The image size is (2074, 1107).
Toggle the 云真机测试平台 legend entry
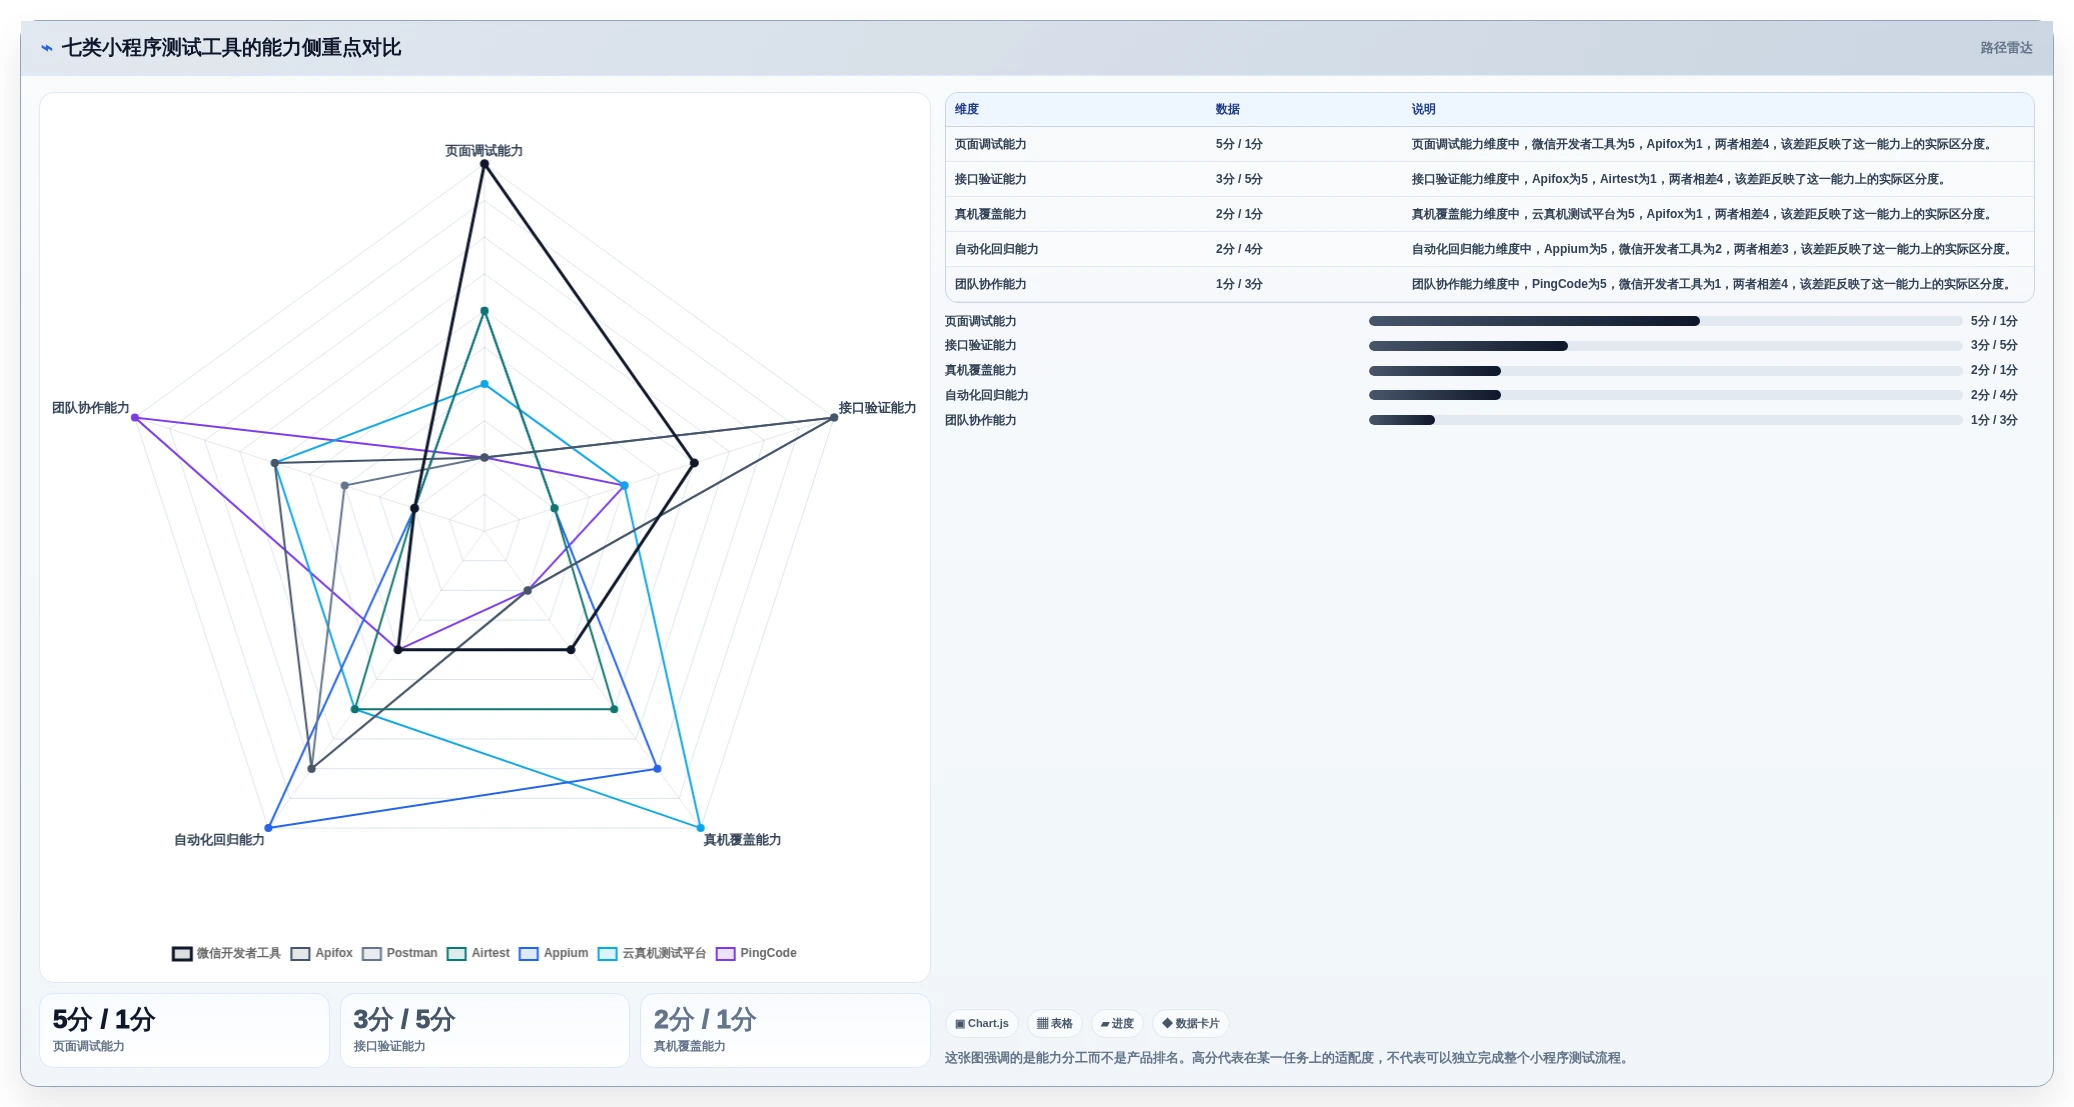coord(652,953)
